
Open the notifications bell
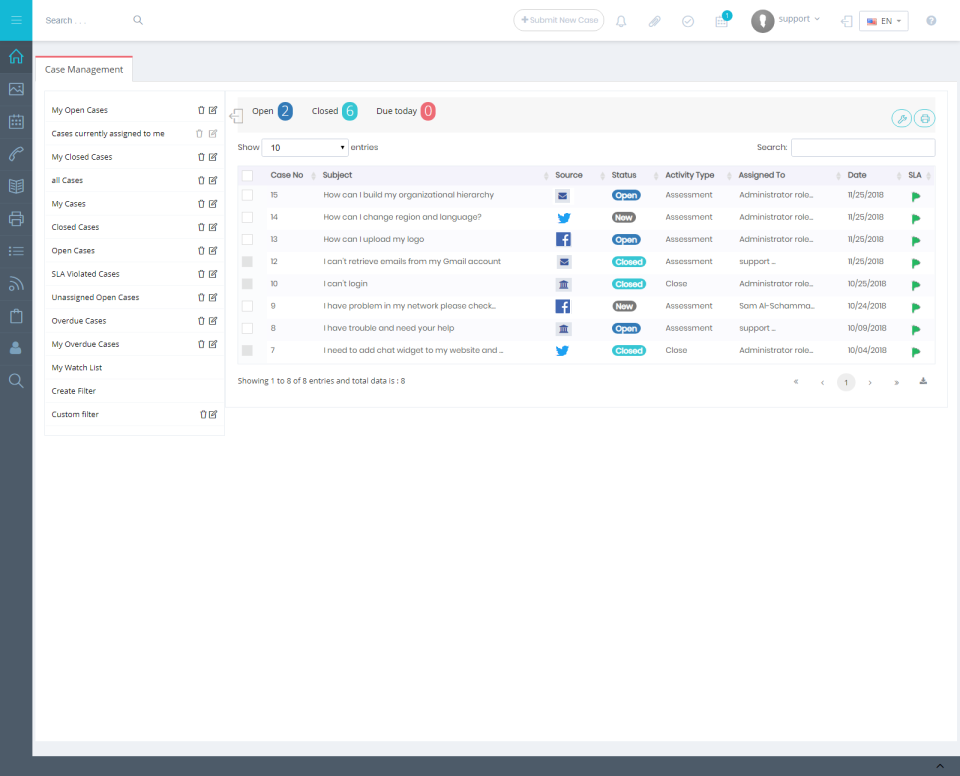click(x=621, y=20)
